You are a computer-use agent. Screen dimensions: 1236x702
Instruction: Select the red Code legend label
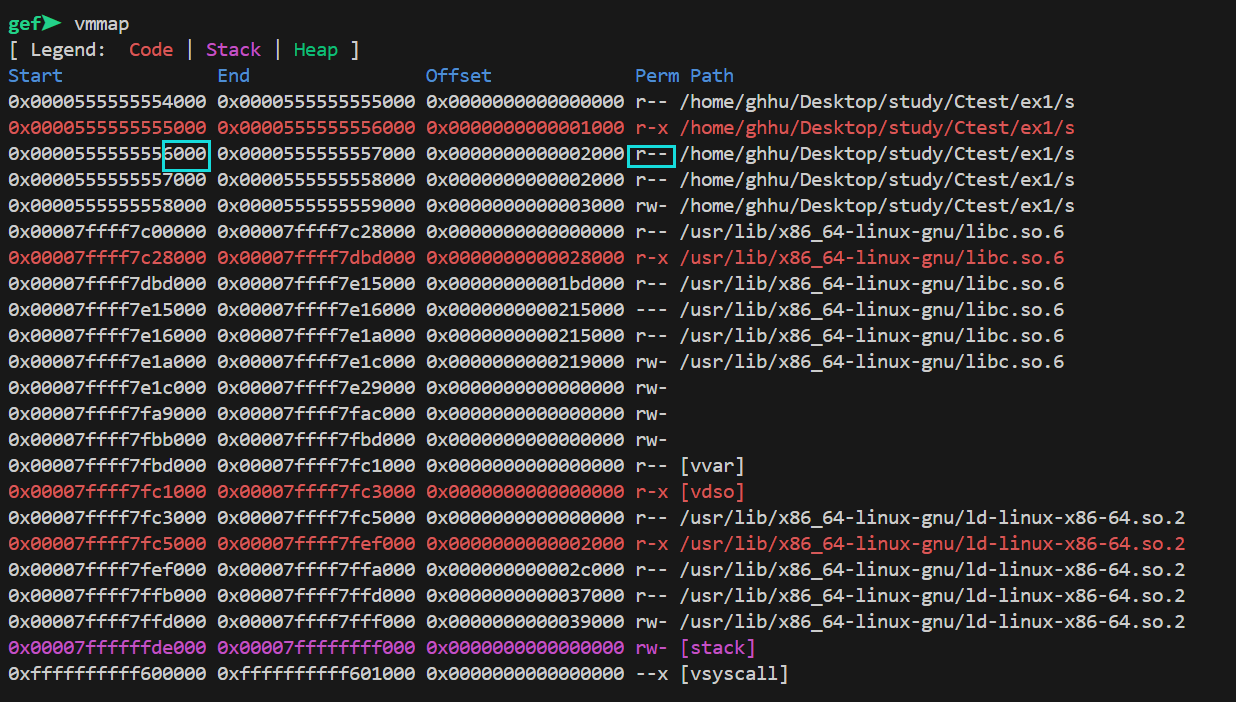[151, 49]
